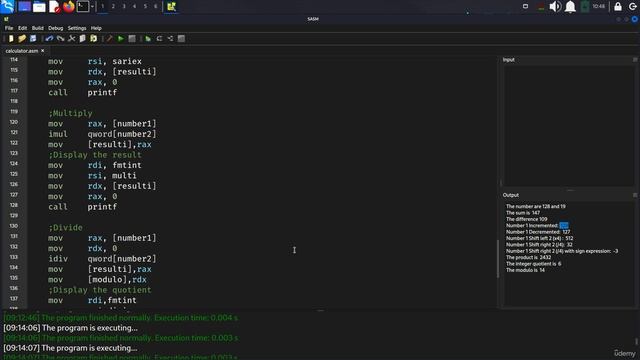Switch to workspace 5

pyautogui.click(x=145, y=6)
